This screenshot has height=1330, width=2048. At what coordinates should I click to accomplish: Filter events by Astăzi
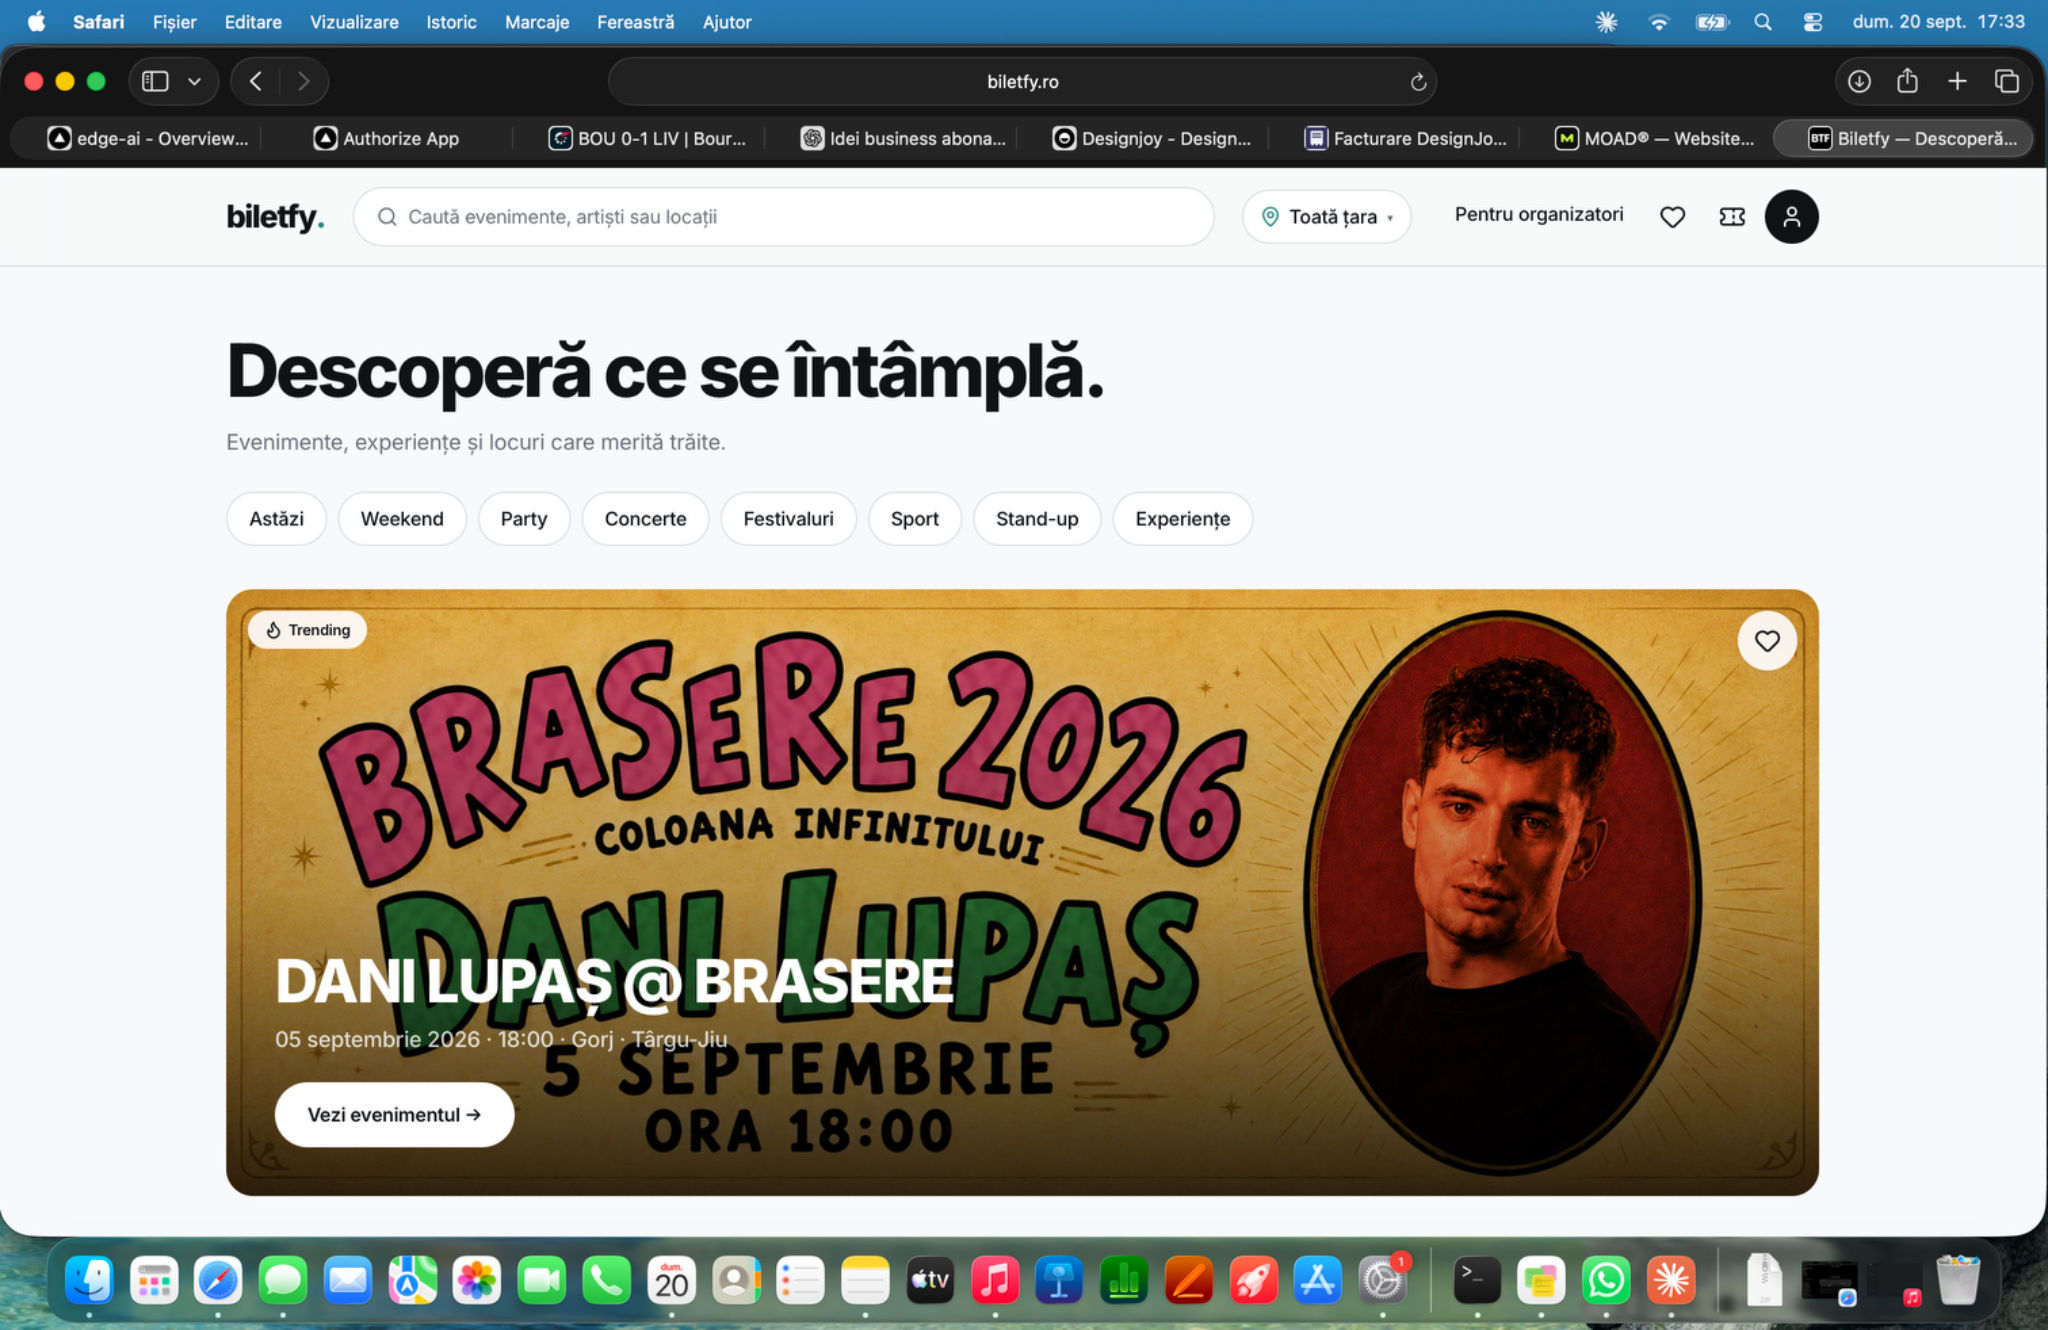[276, 519]
